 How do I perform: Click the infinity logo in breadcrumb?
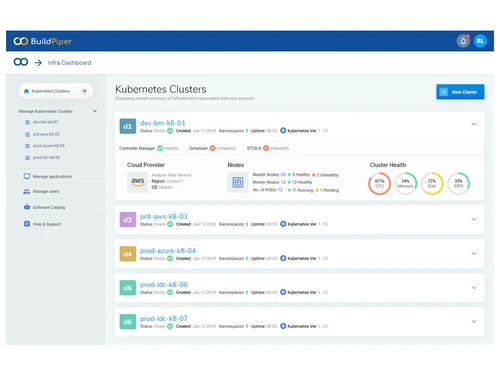coord(21,62)
